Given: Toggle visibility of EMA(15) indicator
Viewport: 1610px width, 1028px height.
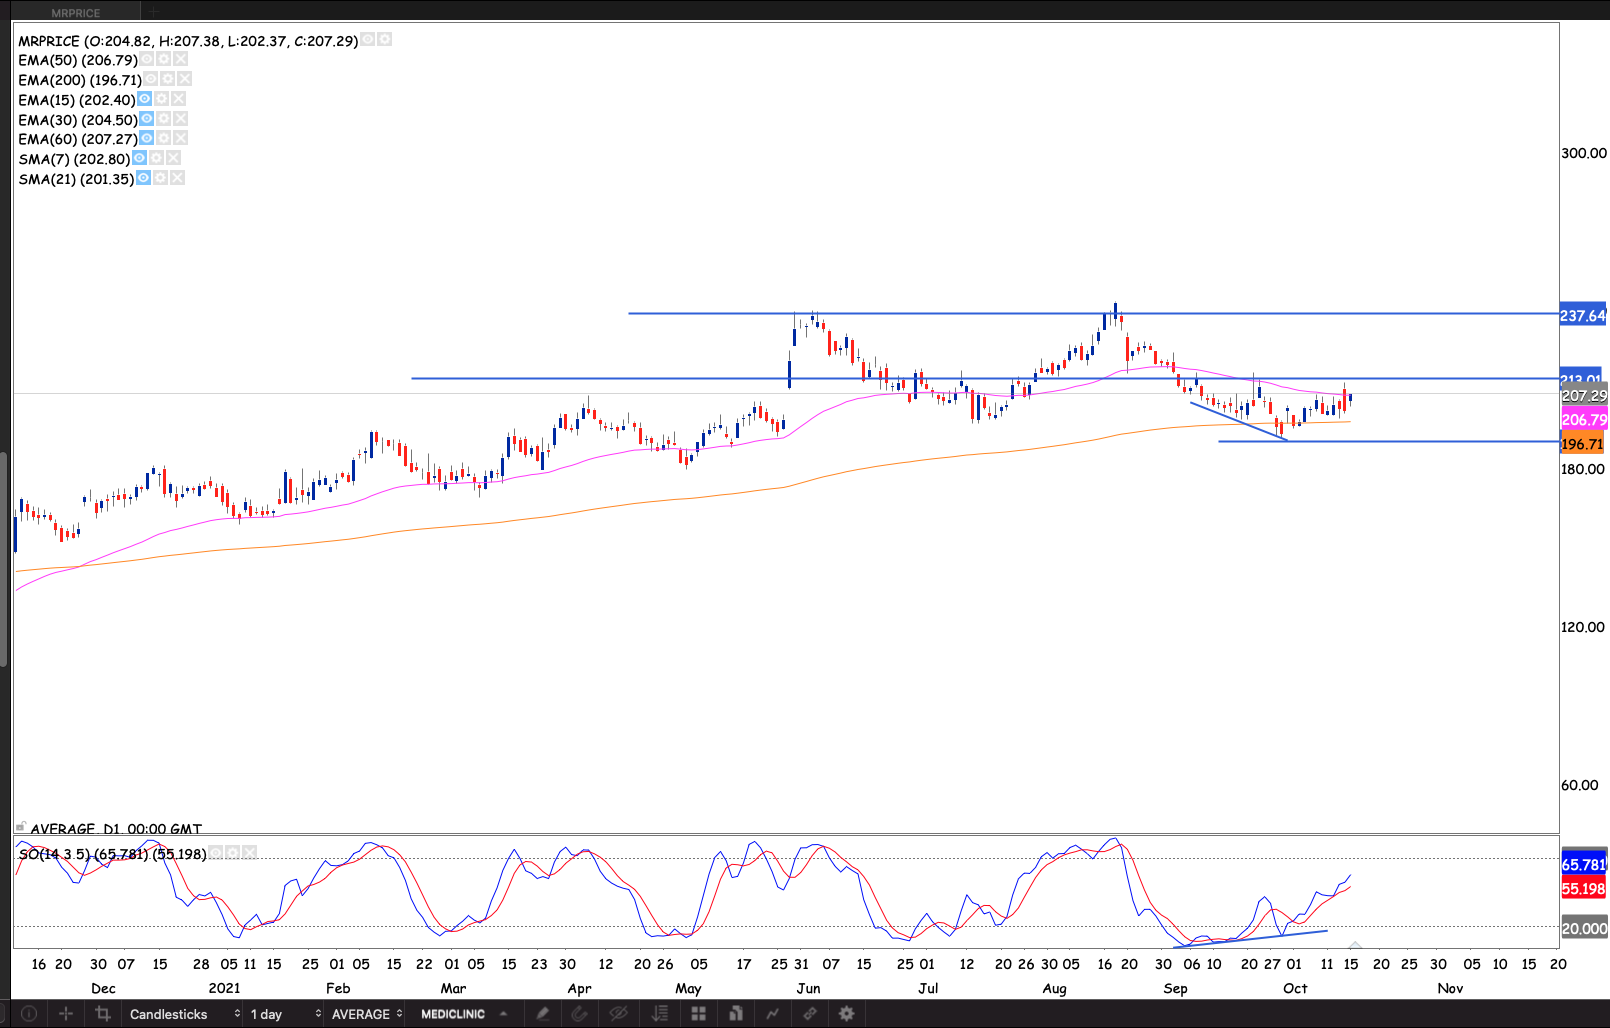Looking at the screenshot, I should pyautogui.click(x=145, y=99).
